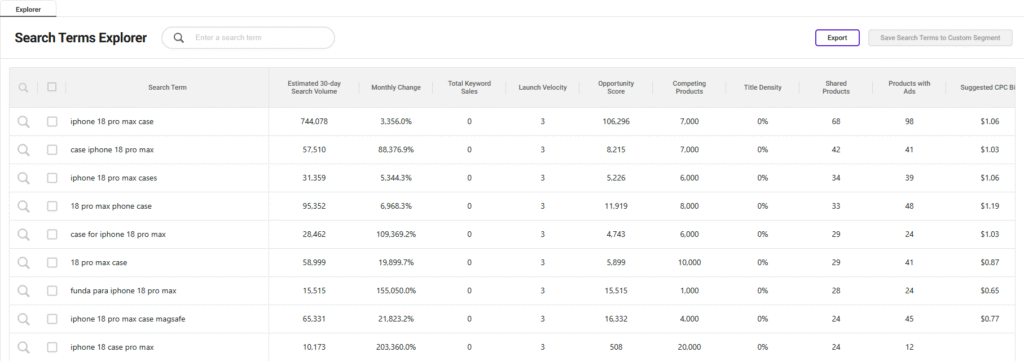Click the suggested CPC bid $0.87
This screenshot has height=361, width=1024.
990,262
